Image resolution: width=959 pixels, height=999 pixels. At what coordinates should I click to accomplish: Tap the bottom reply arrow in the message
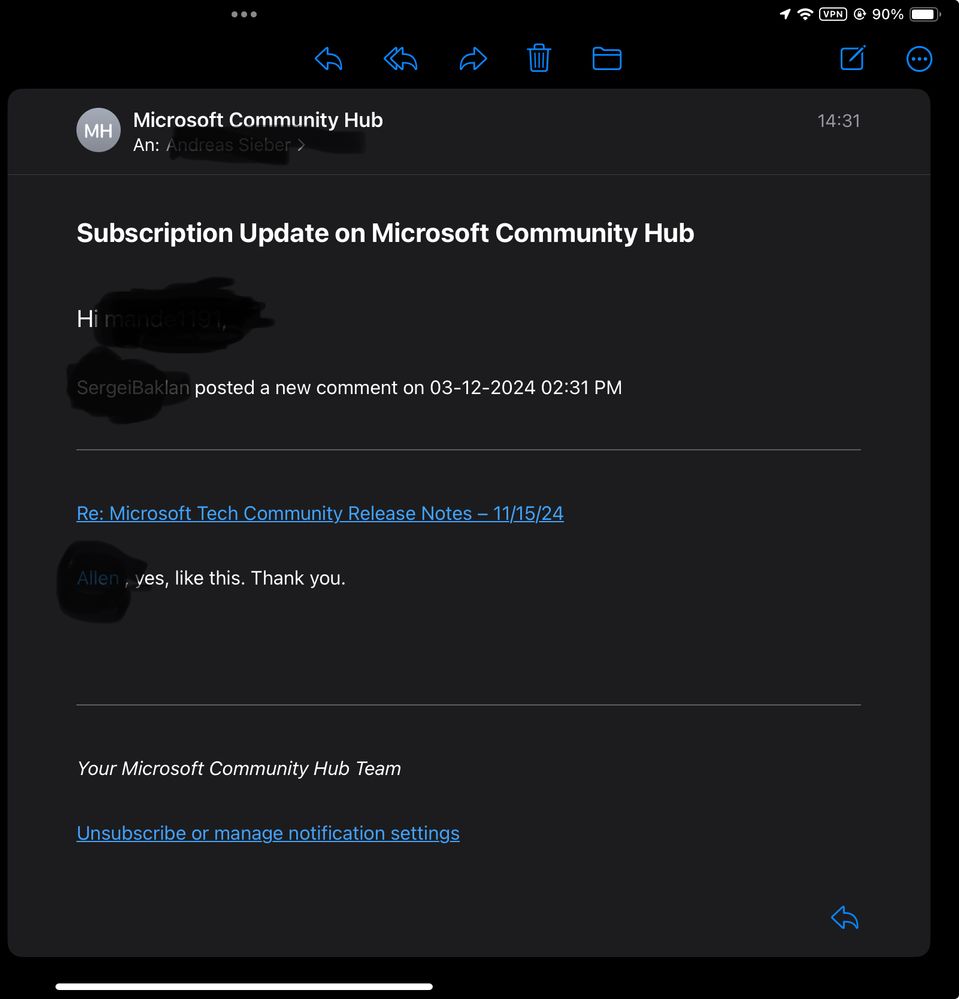(x=845, y=917)
